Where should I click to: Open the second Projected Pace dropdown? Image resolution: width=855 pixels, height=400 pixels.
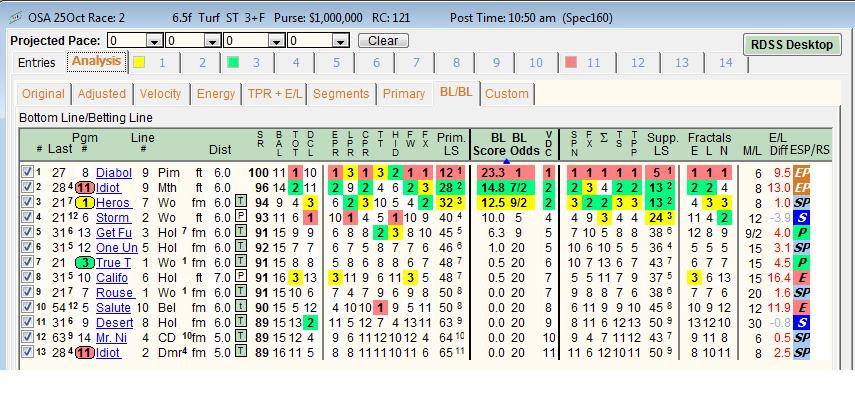[x=212, y=41]
